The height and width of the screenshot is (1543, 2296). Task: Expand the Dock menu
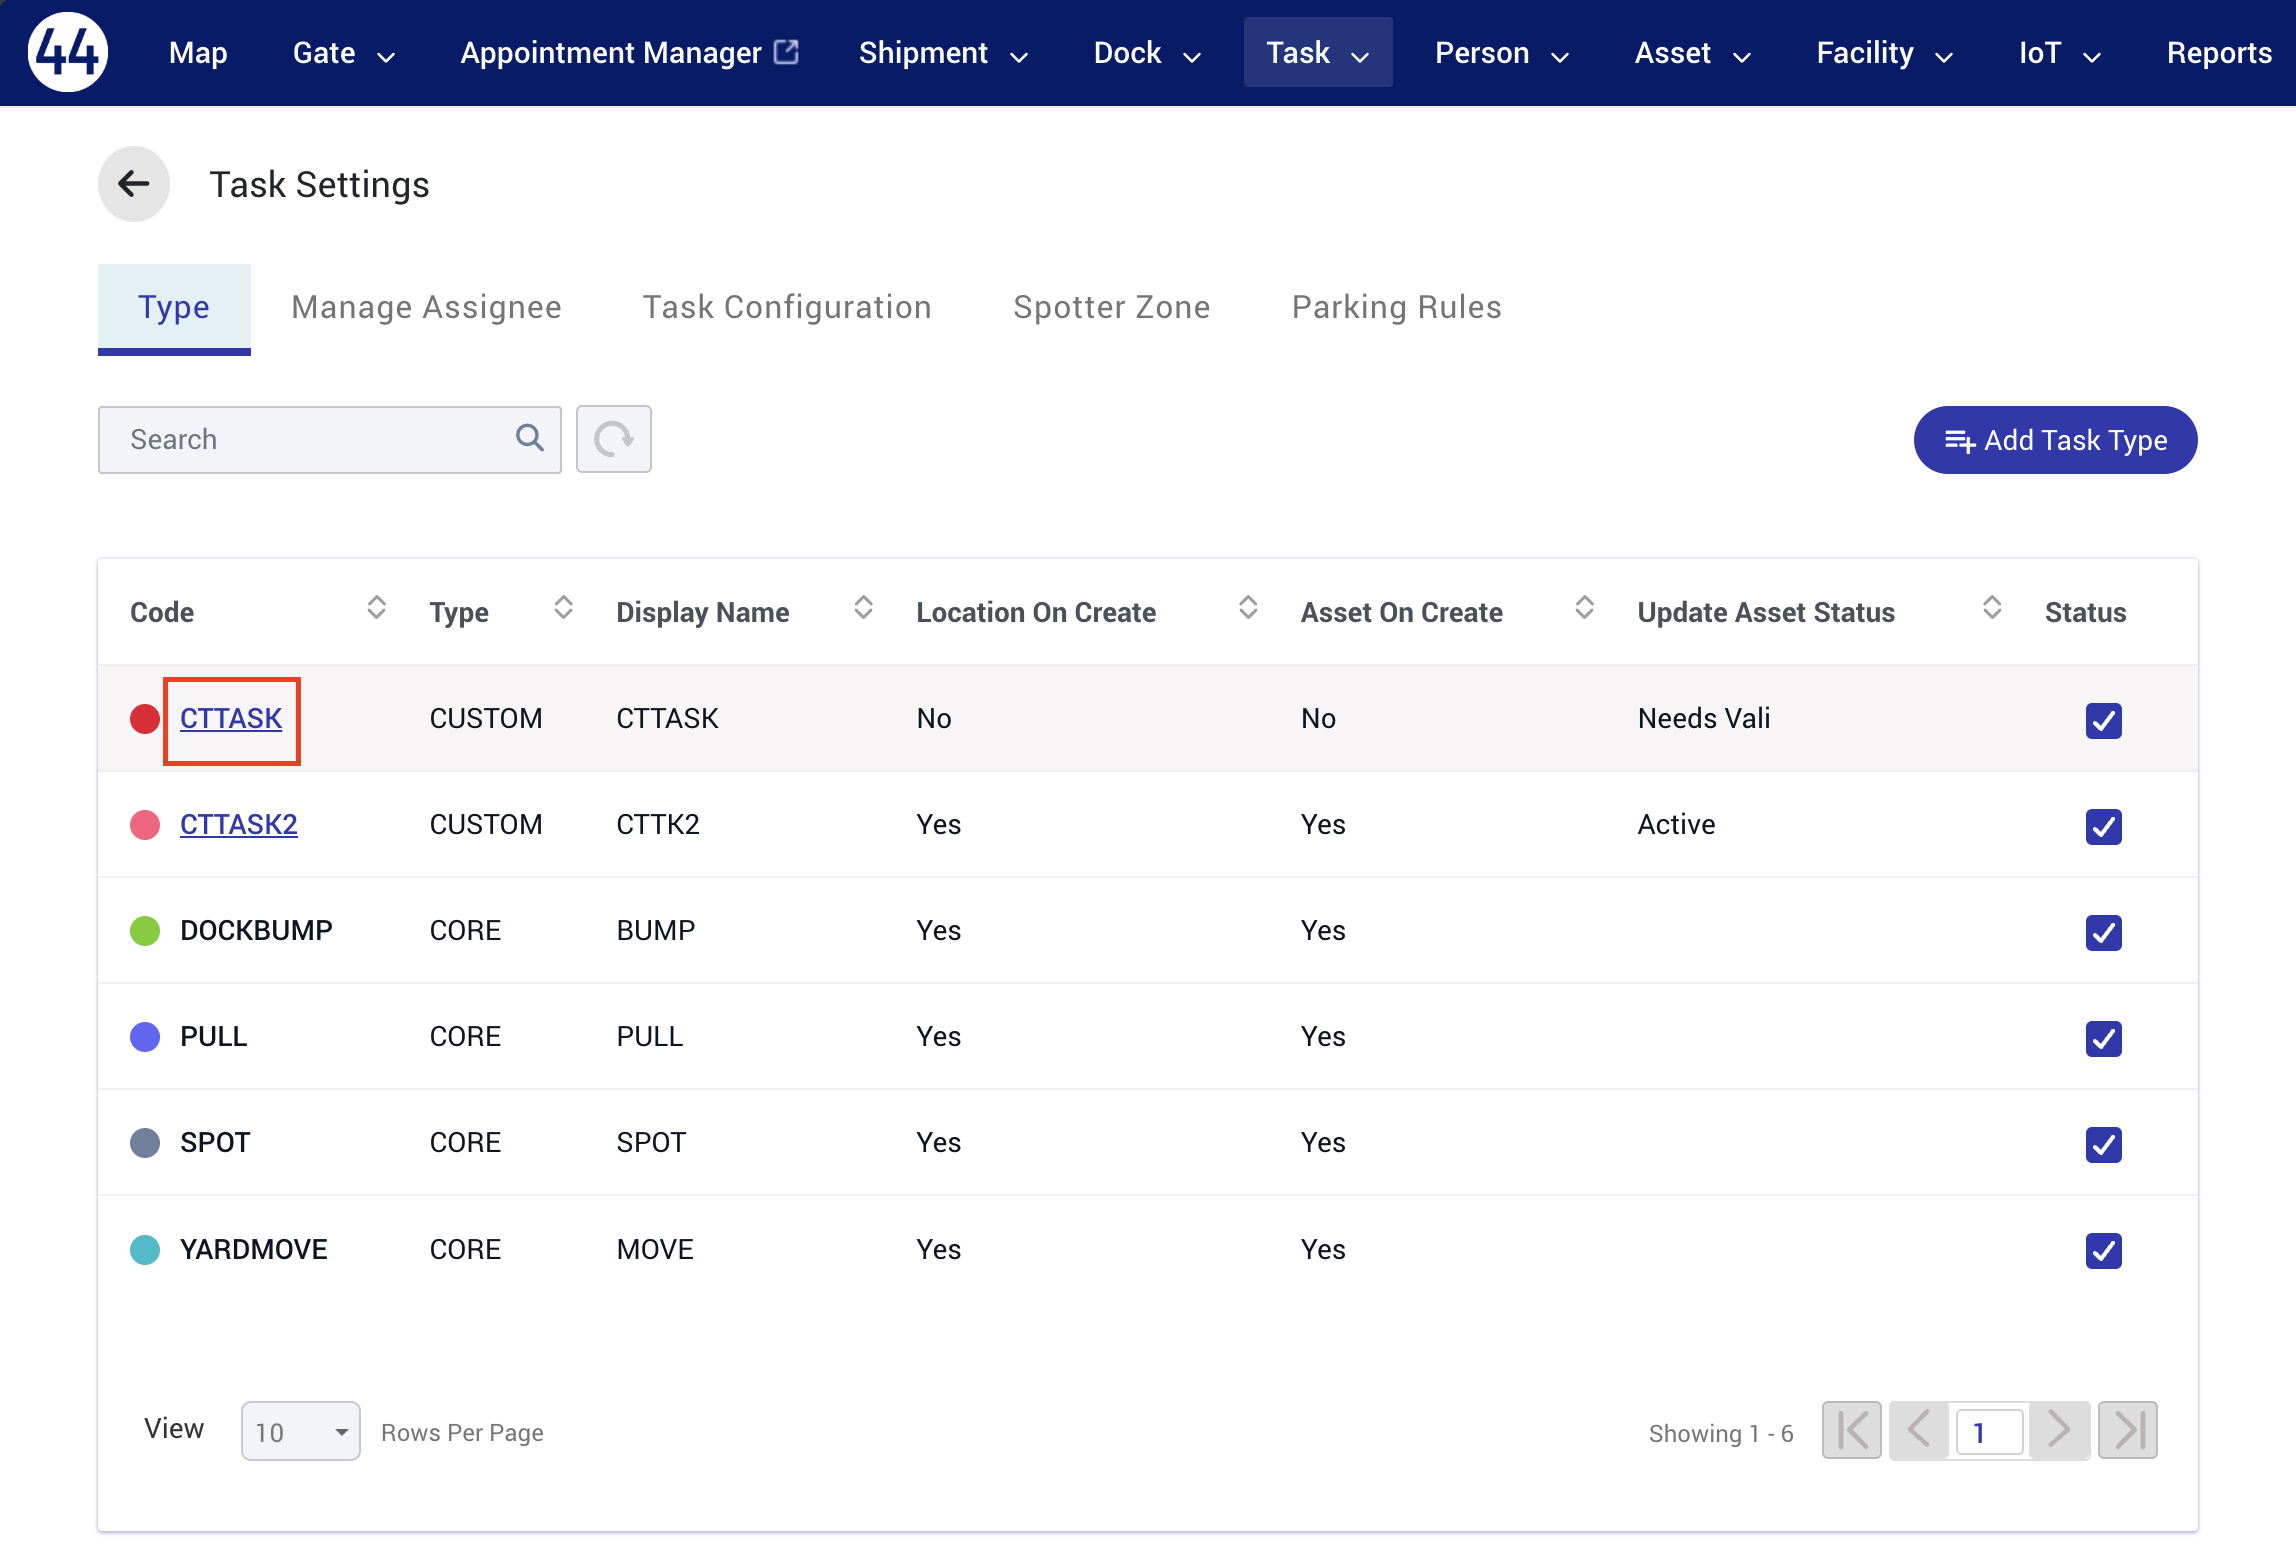pos(1147,53)
